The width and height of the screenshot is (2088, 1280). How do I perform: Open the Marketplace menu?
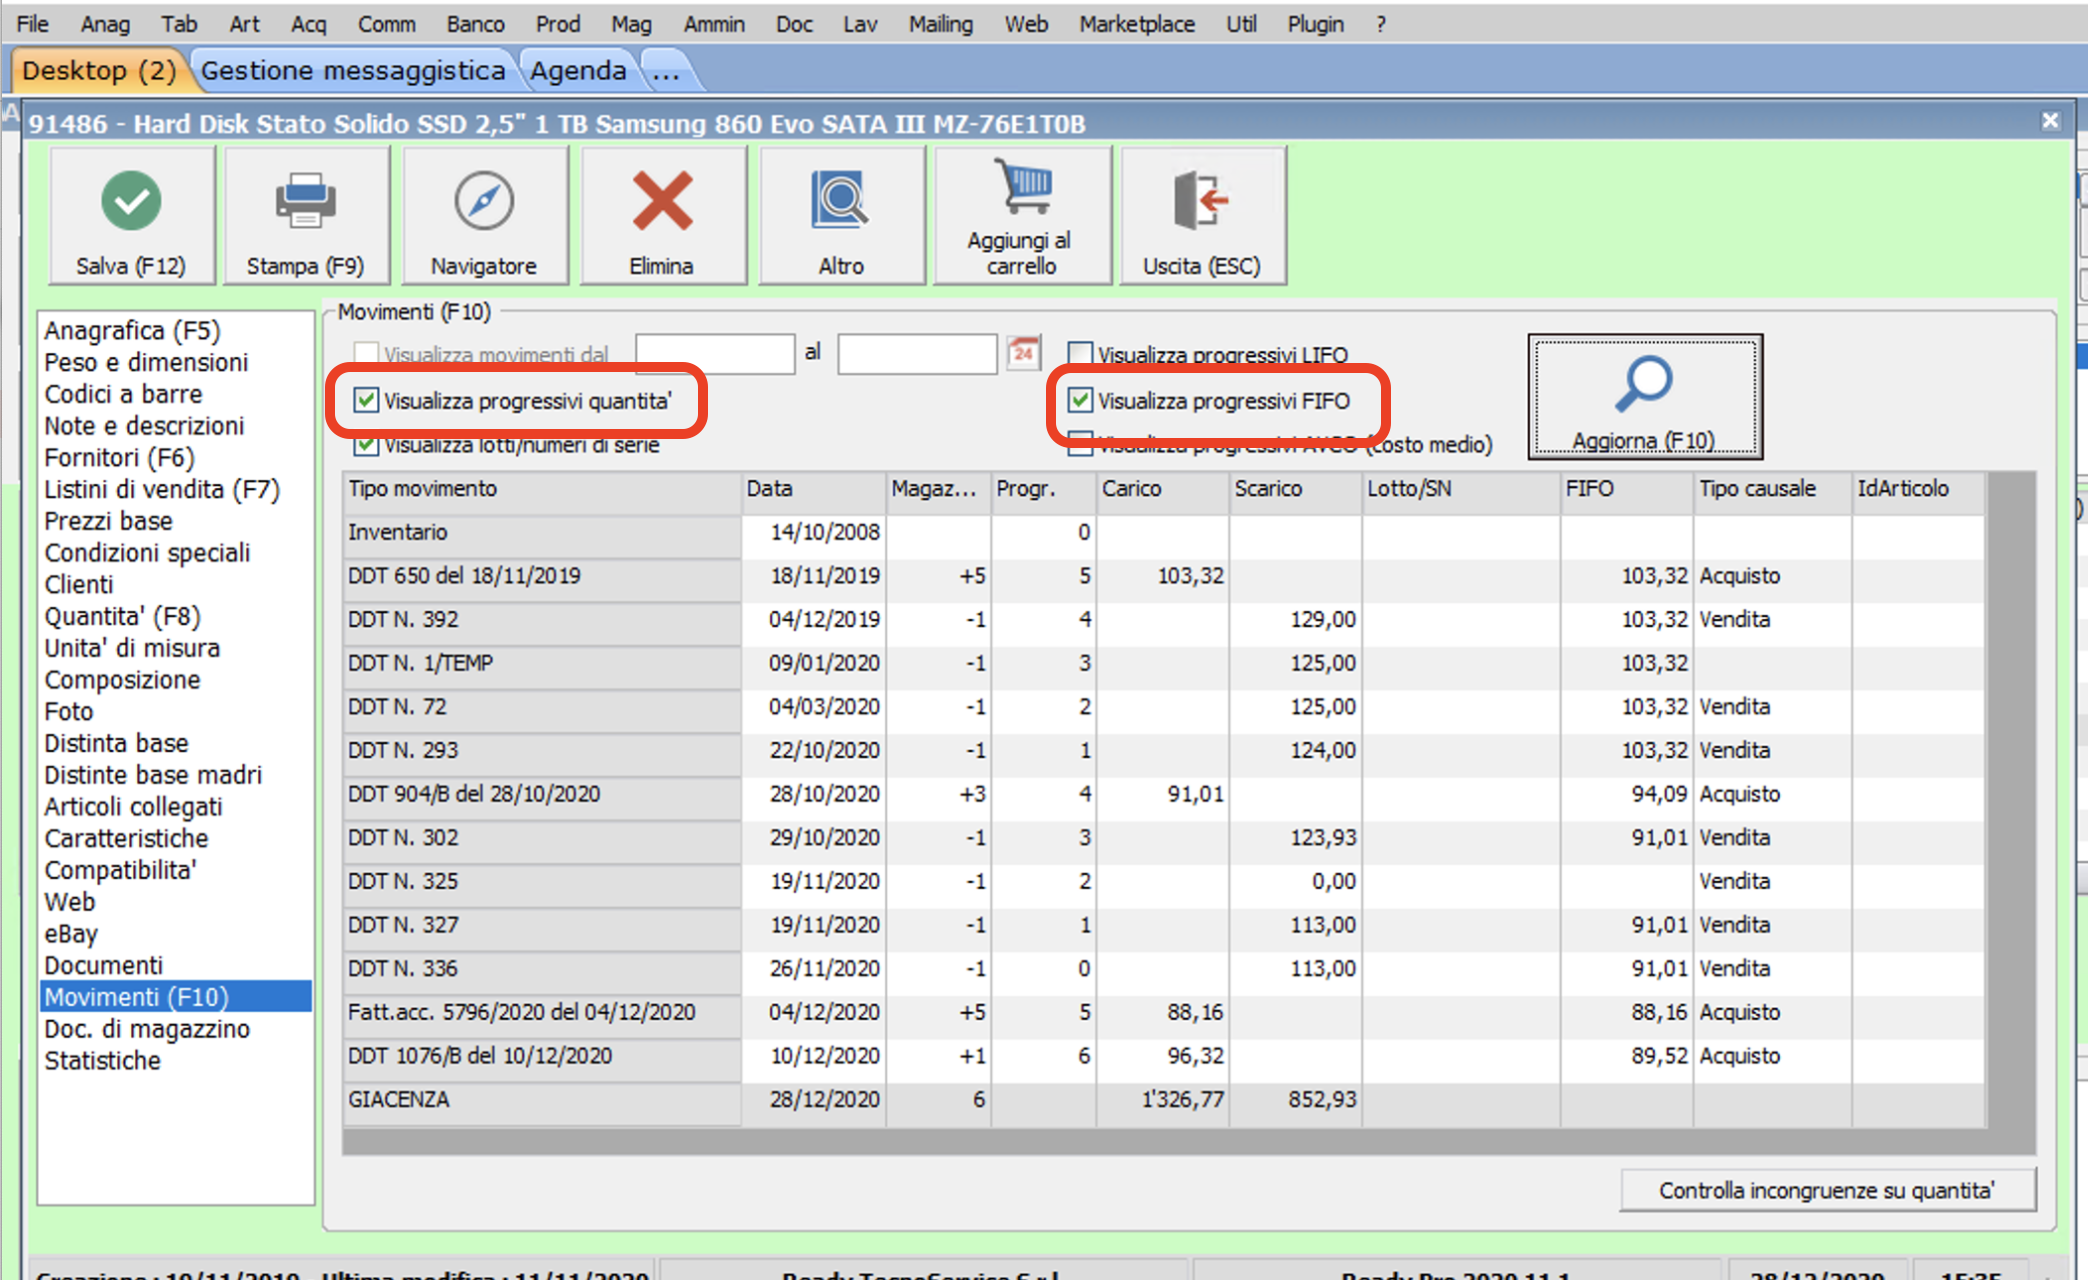[1136, 23]
